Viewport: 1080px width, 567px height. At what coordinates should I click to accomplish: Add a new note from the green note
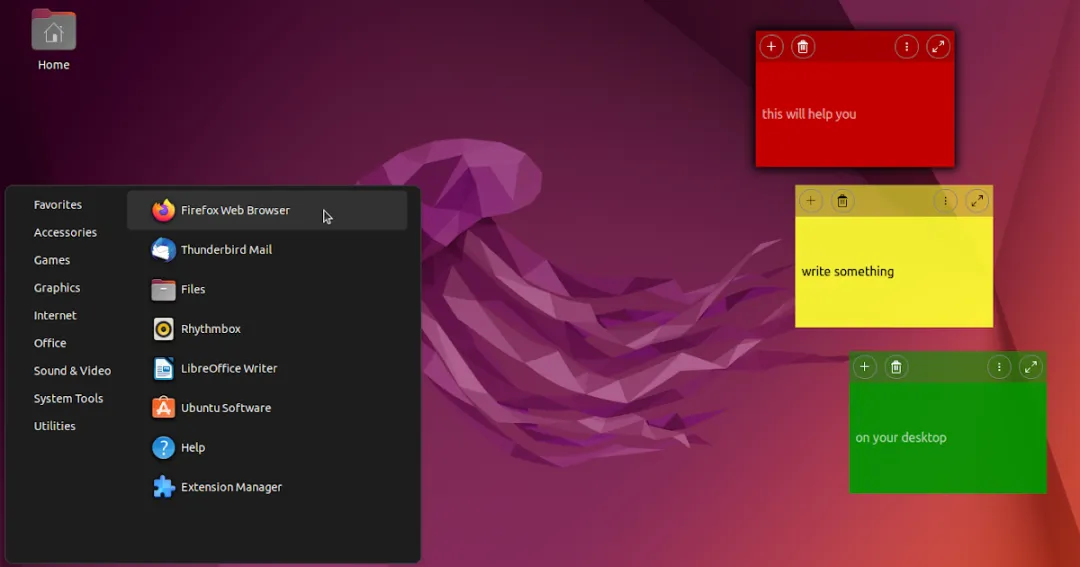click(x=864, y=367)
